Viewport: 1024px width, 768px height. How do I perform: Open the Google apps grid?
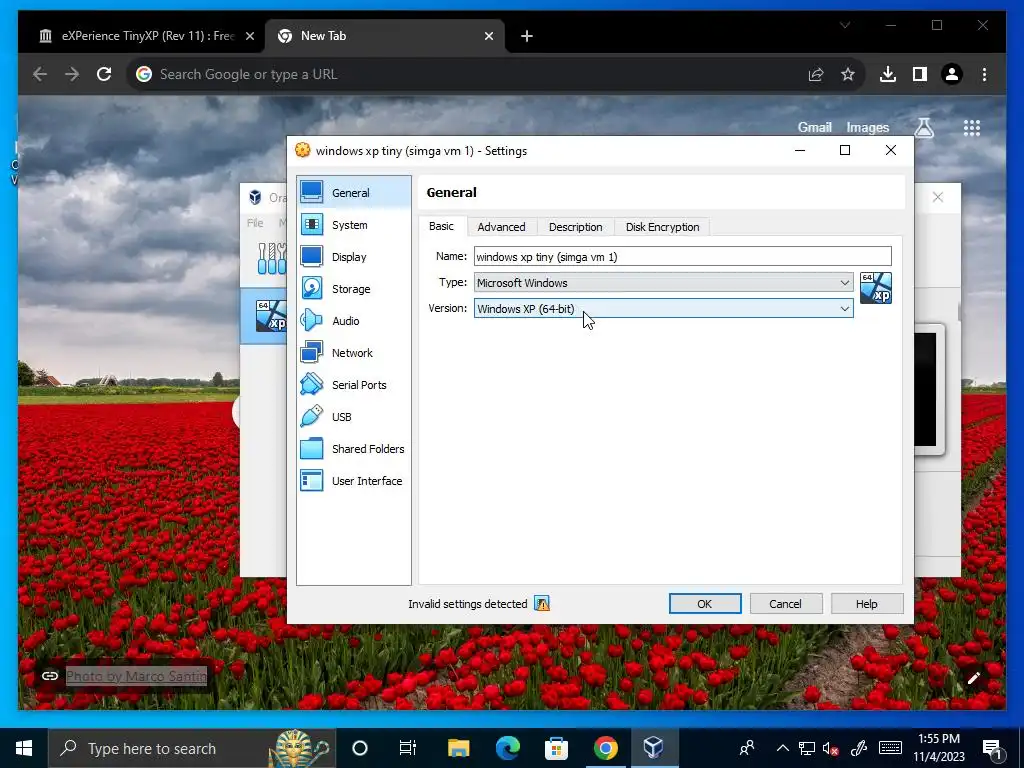coord(972,127)
